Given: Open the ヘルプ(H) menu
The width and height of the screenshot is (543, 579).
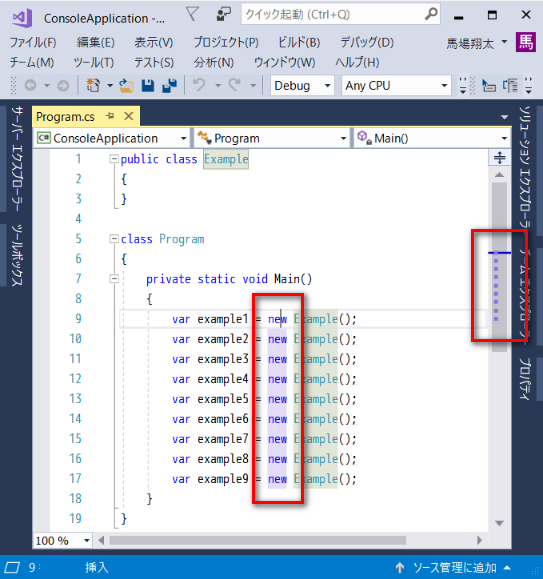Looking at the screenshot, I should click(x=357, y=62).
